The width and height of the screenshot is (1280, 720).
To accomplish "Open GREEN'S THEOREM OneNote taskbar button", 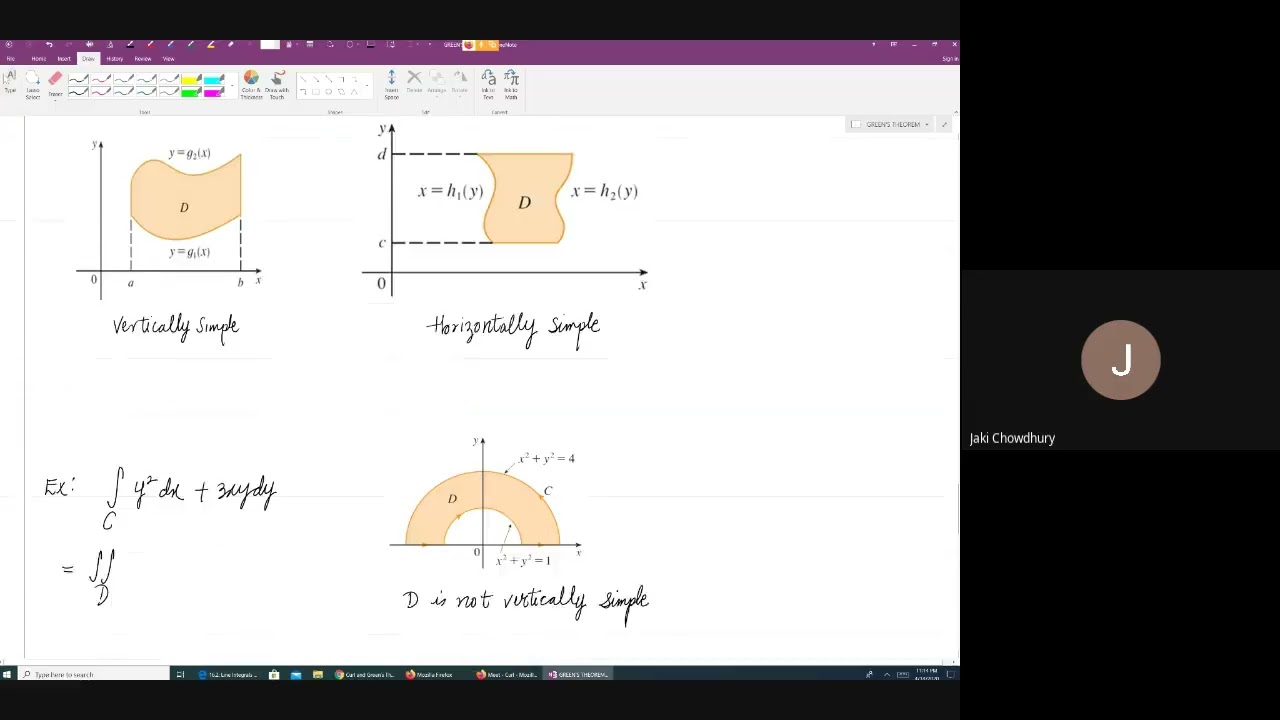I will tap(578, 675).
